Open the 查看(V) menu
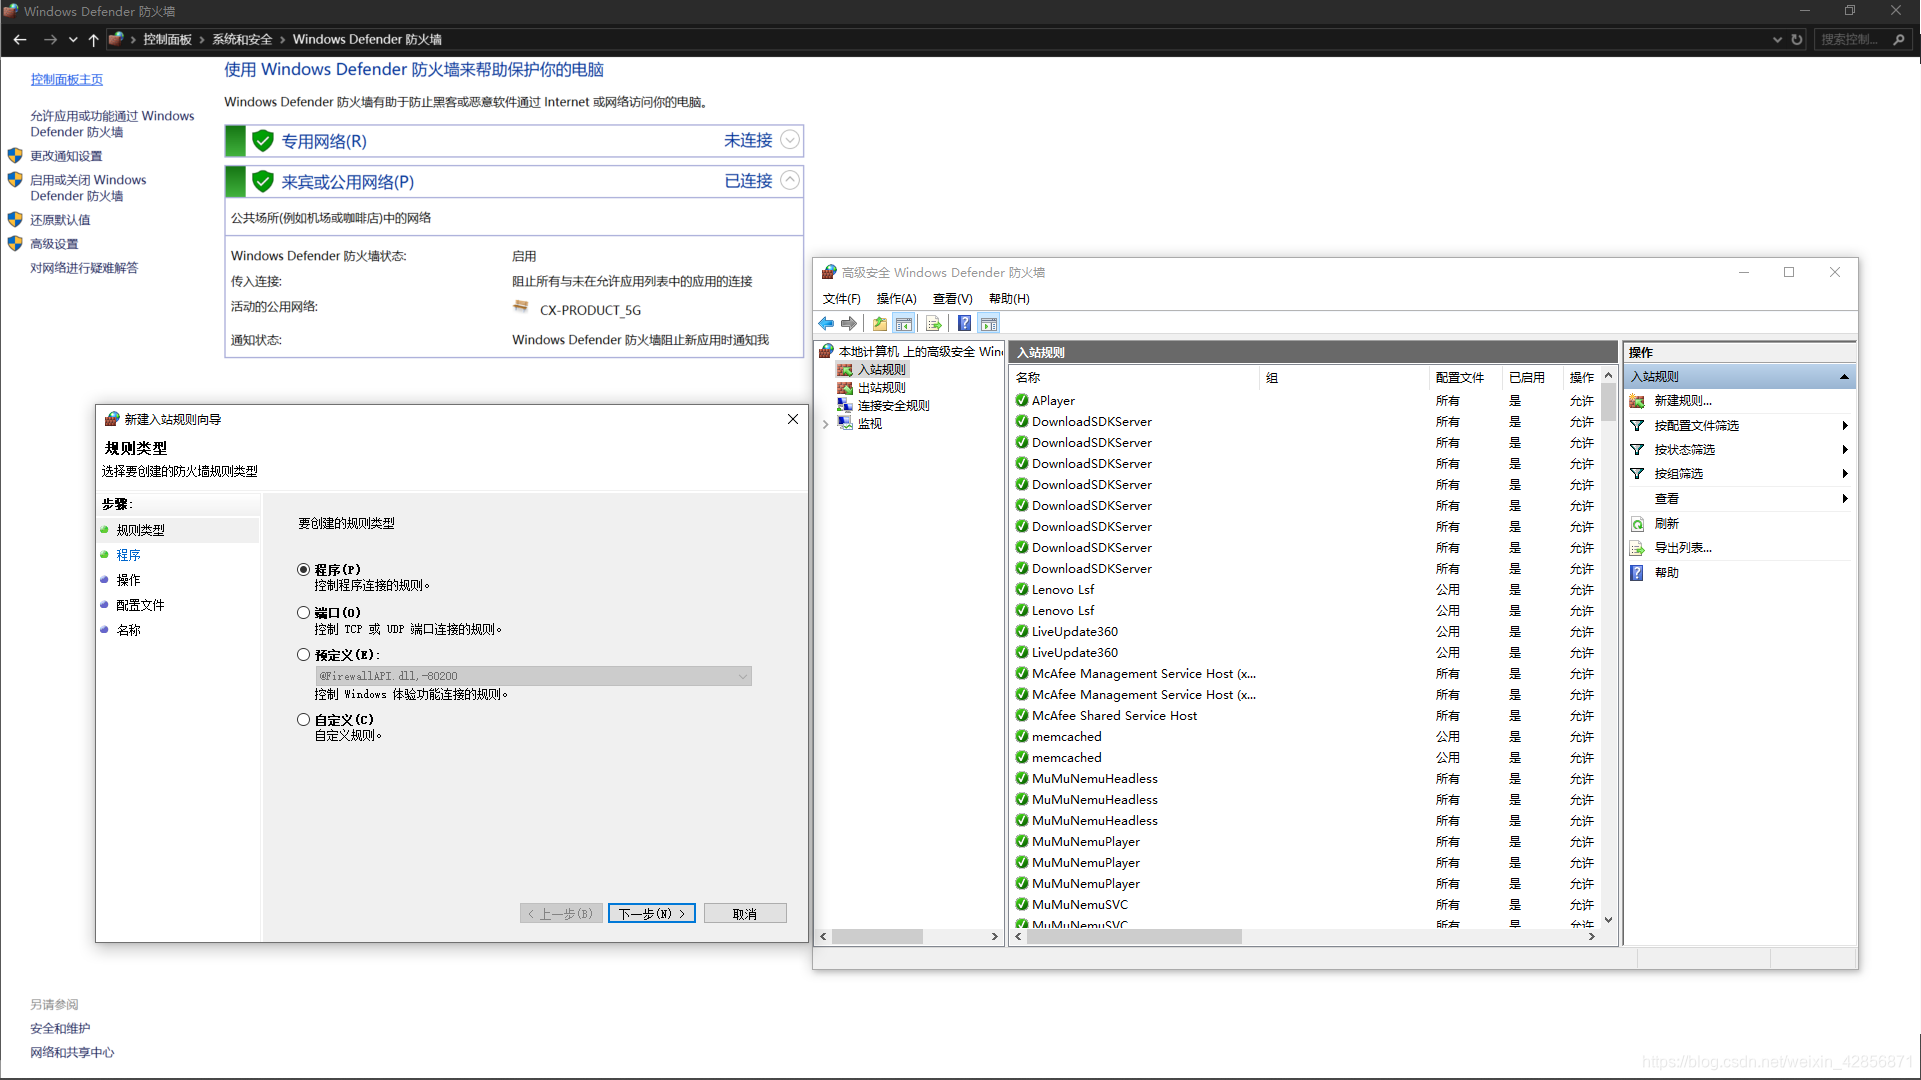This screenshot has height=1080, width=1921. tap(951, 298)
